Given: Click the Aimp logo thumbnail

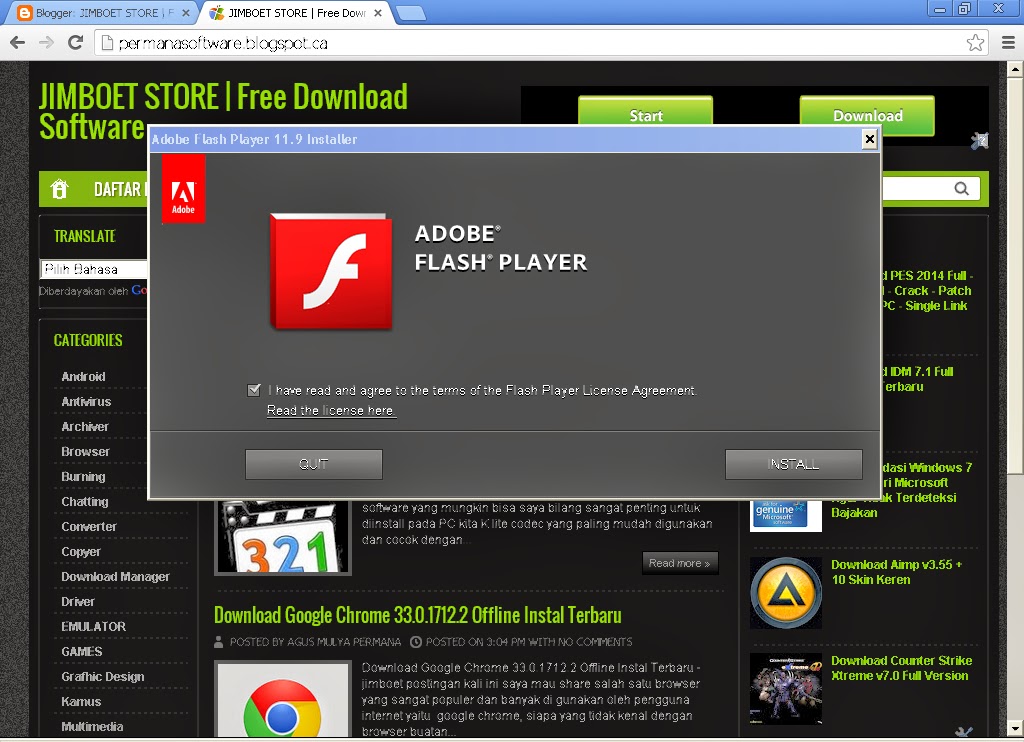Looking at the screenshot, I should tap(786, 592).
